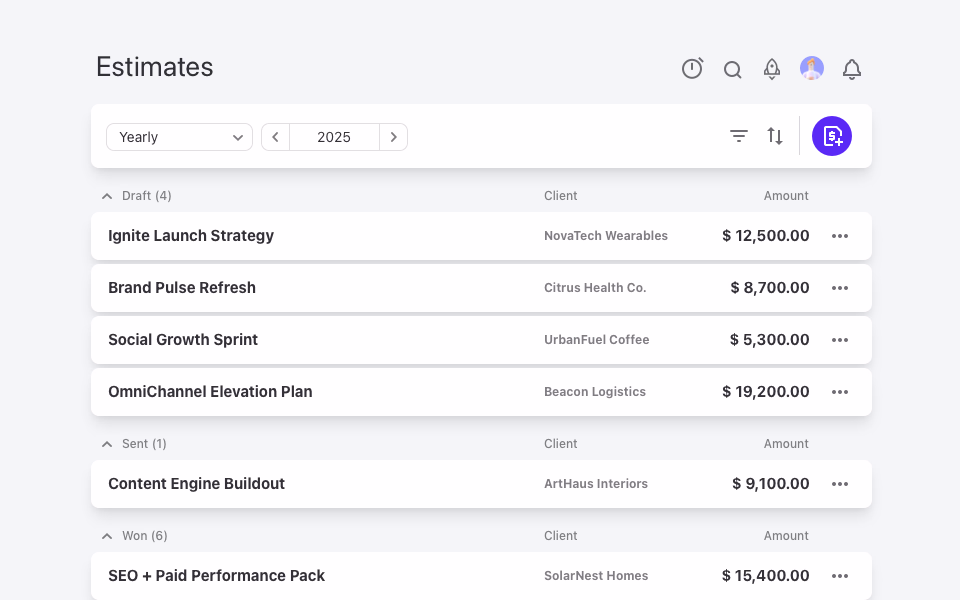Click the search magnifier icon
960x600 pixels.
coord(732,69)
